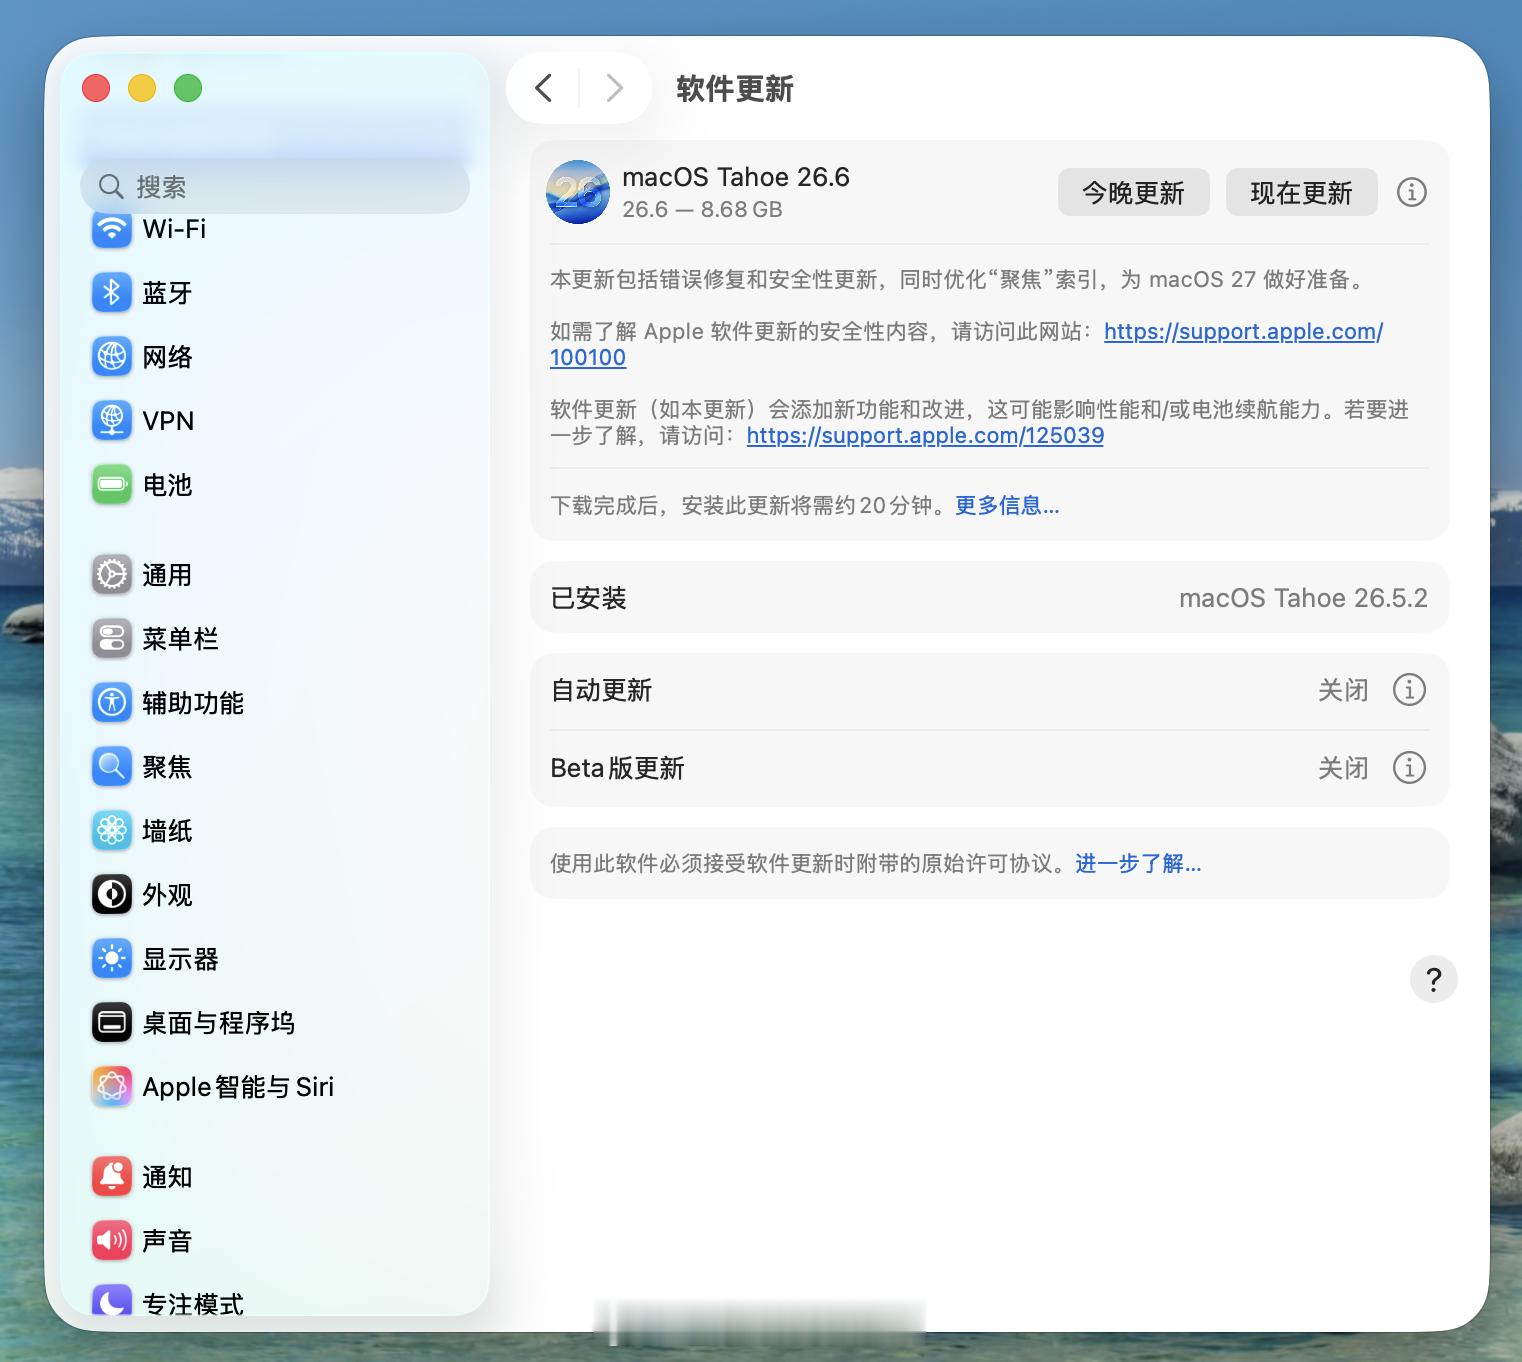Click the yellow minimize window button
The width and height of the screenshot is (1522, 1362).
coord(142,88)
